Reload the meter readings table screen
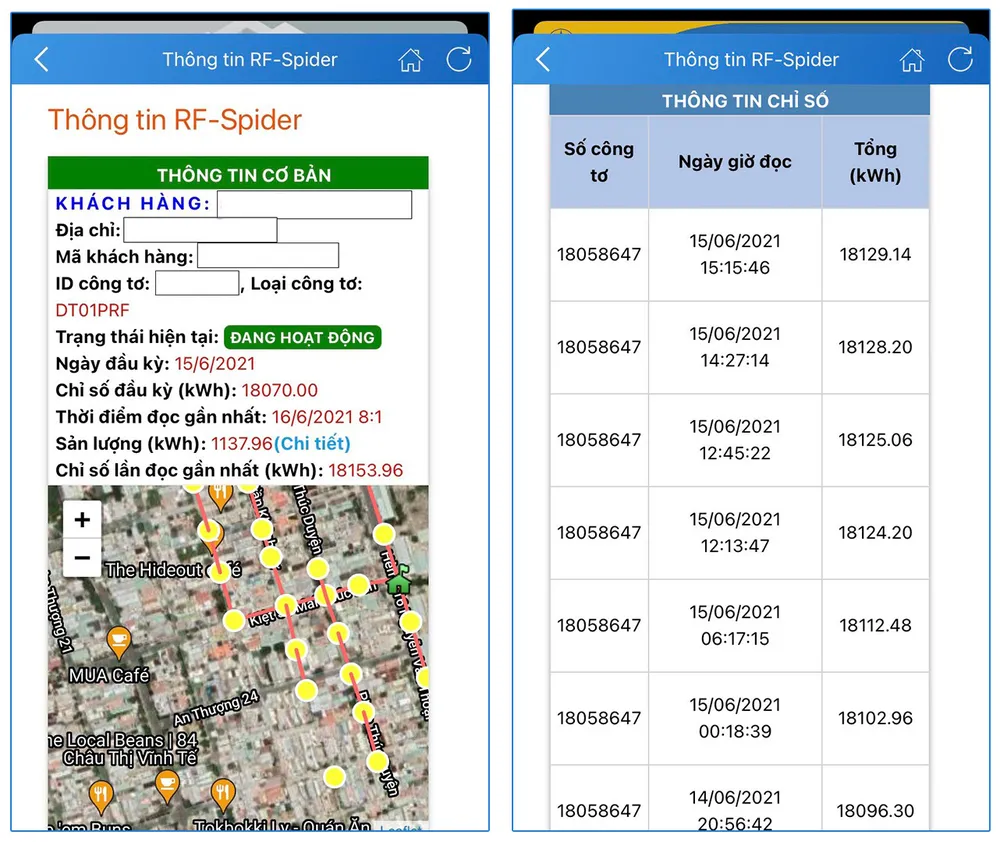This screenshot has width=1000, height=842. coord(960,59)
